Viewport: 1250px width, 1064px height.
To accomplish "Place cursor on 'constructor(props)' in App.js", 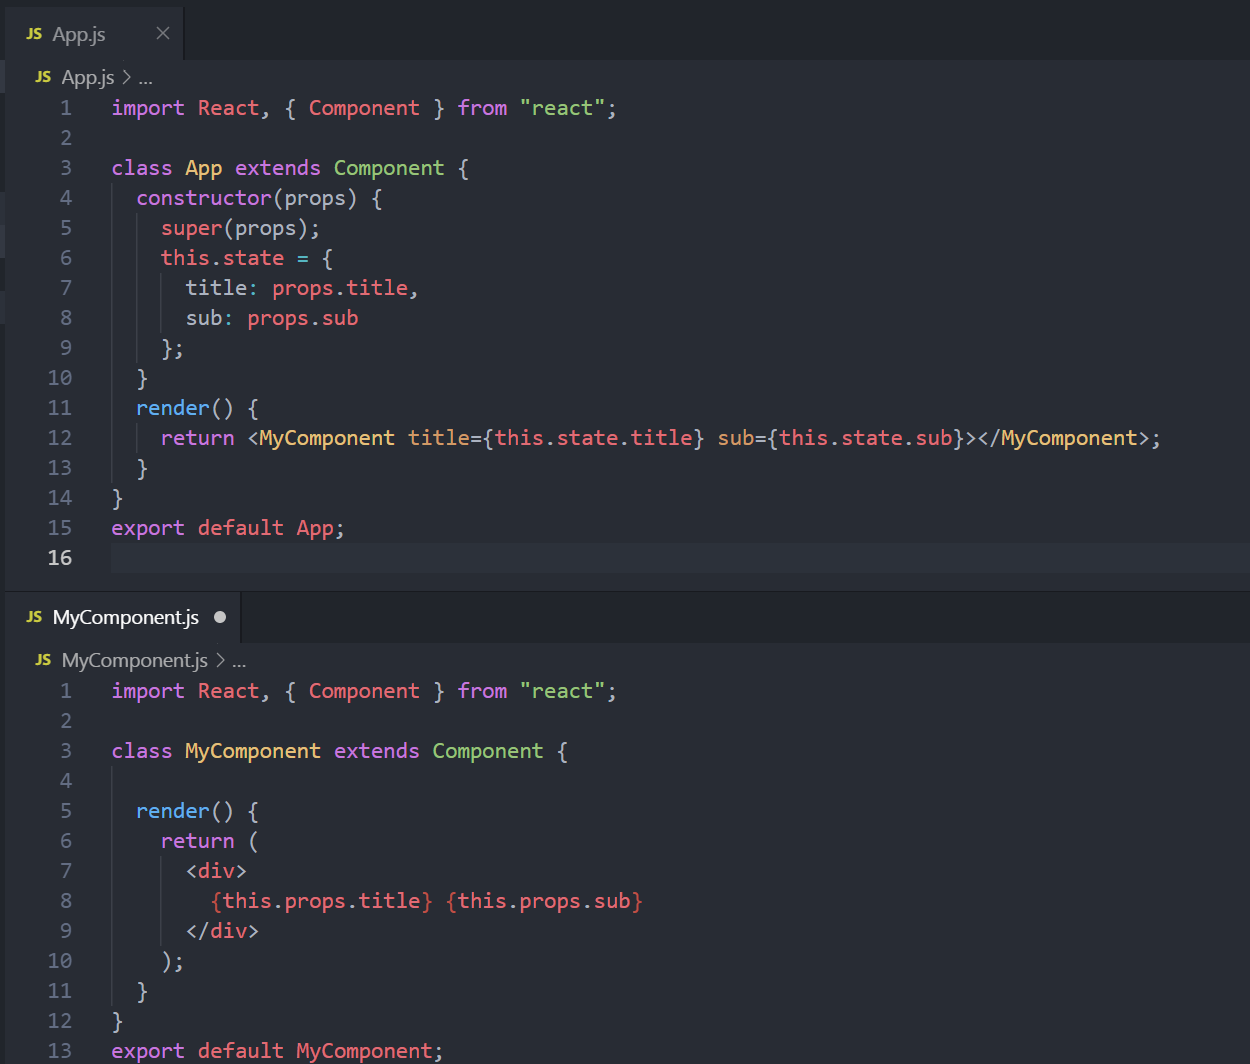I will 247,198.
